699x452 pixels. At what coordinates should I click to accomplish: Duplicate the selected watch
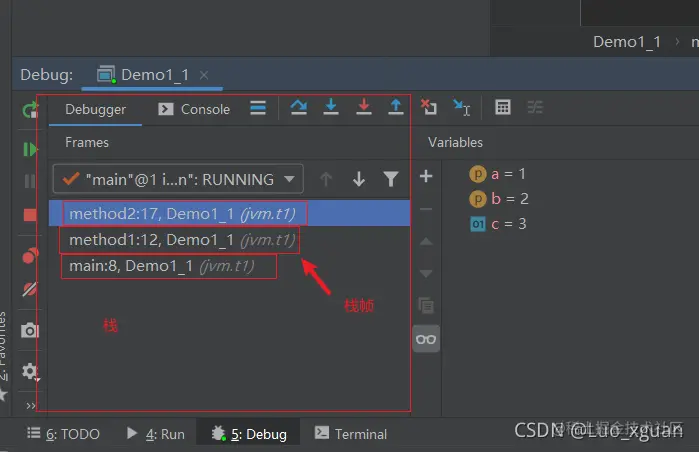[x=426, y=306]
